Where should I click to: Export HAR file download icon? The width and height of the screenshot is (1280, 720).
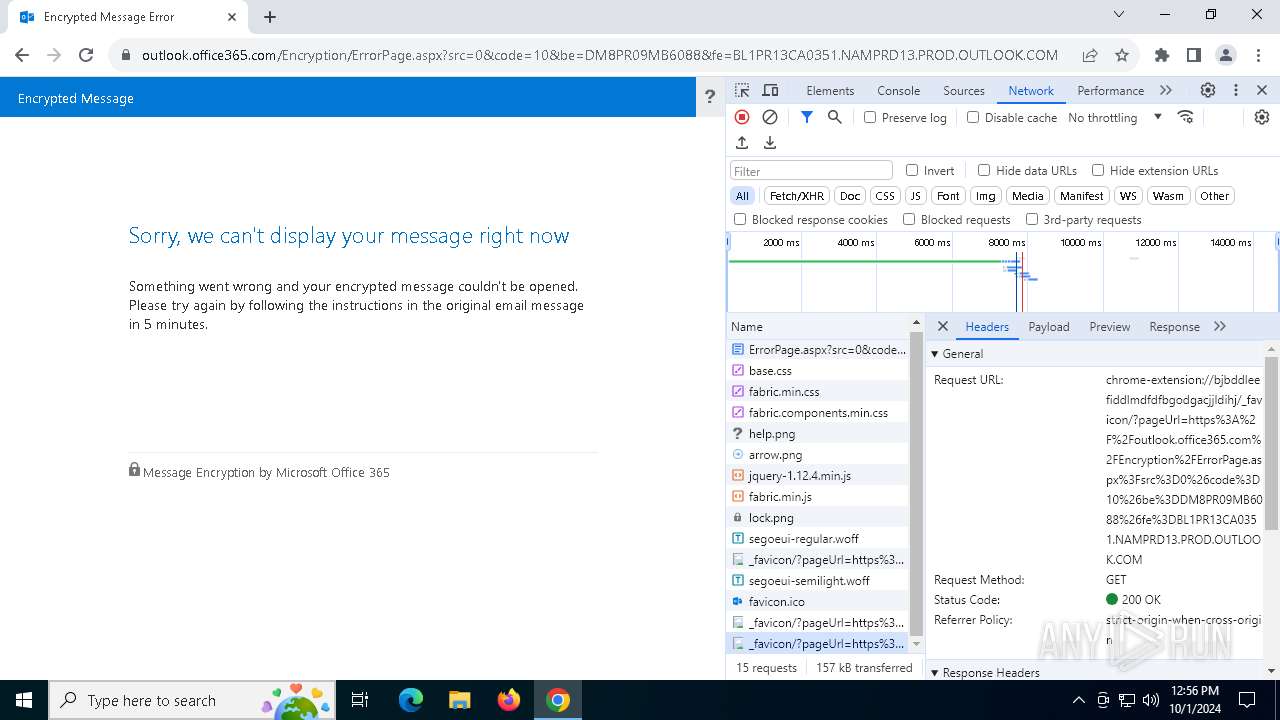tap(770, 143)
